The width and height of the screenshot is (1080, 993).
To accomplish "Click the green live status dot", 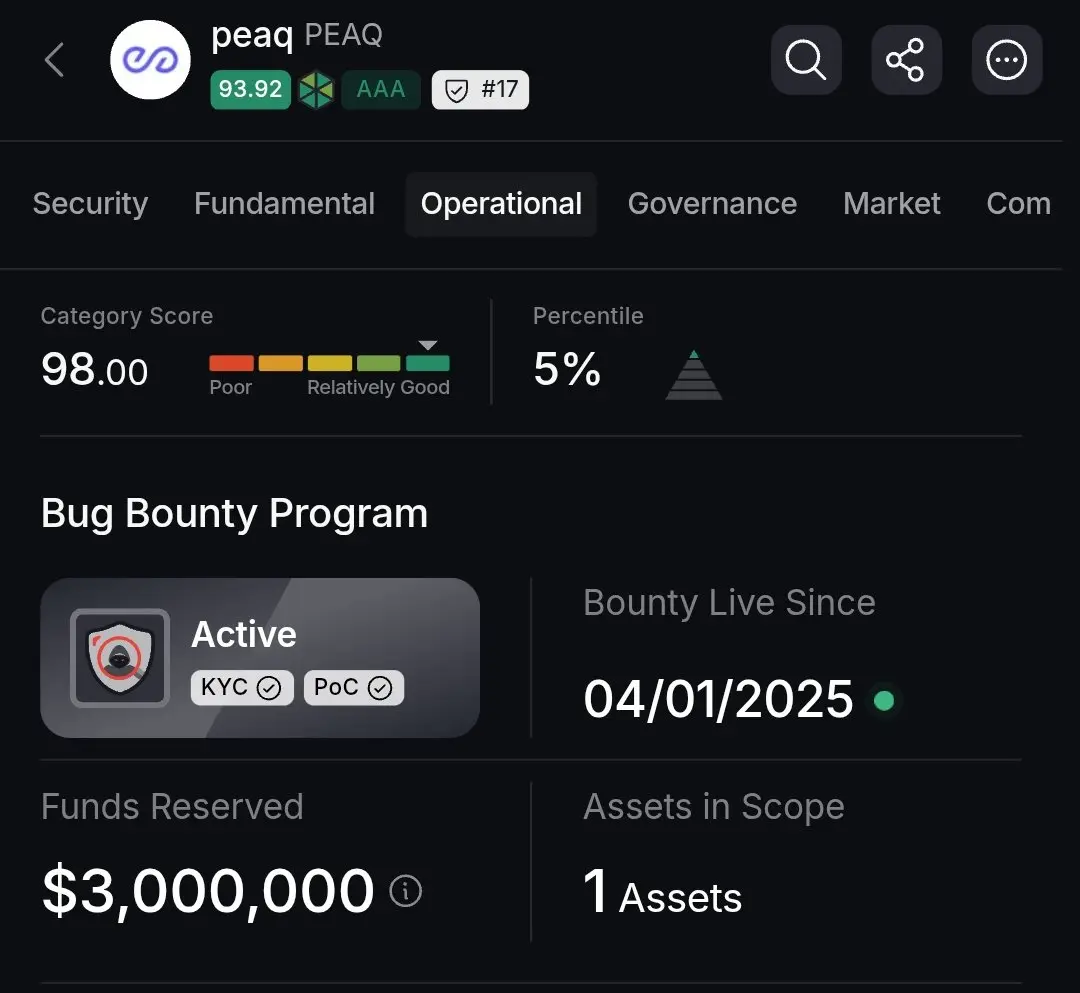I will click(x=884, y=700).
